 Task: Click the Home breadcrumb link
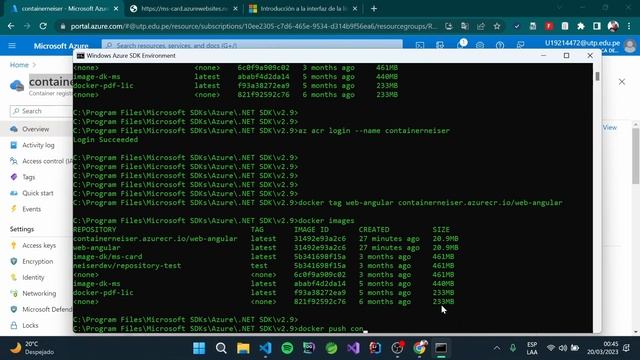coord(19,65)
